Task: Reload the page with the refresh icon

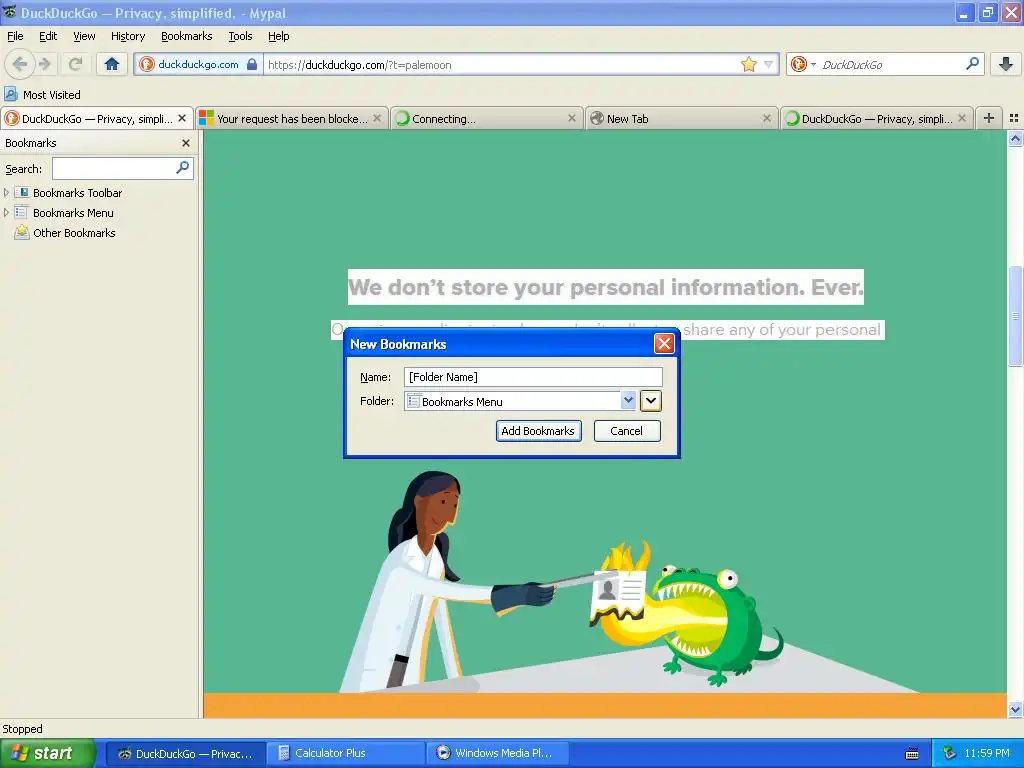Action: pos(75,64)
